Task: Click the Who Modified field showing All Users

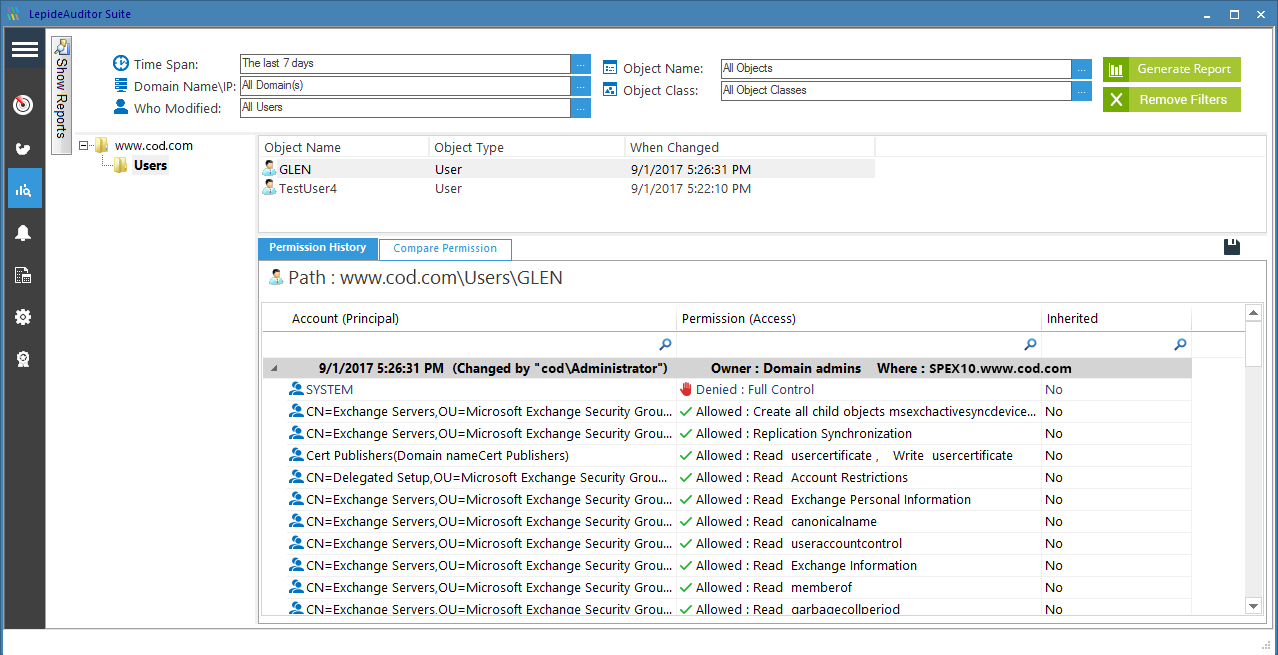Action: tap(405, 108)
